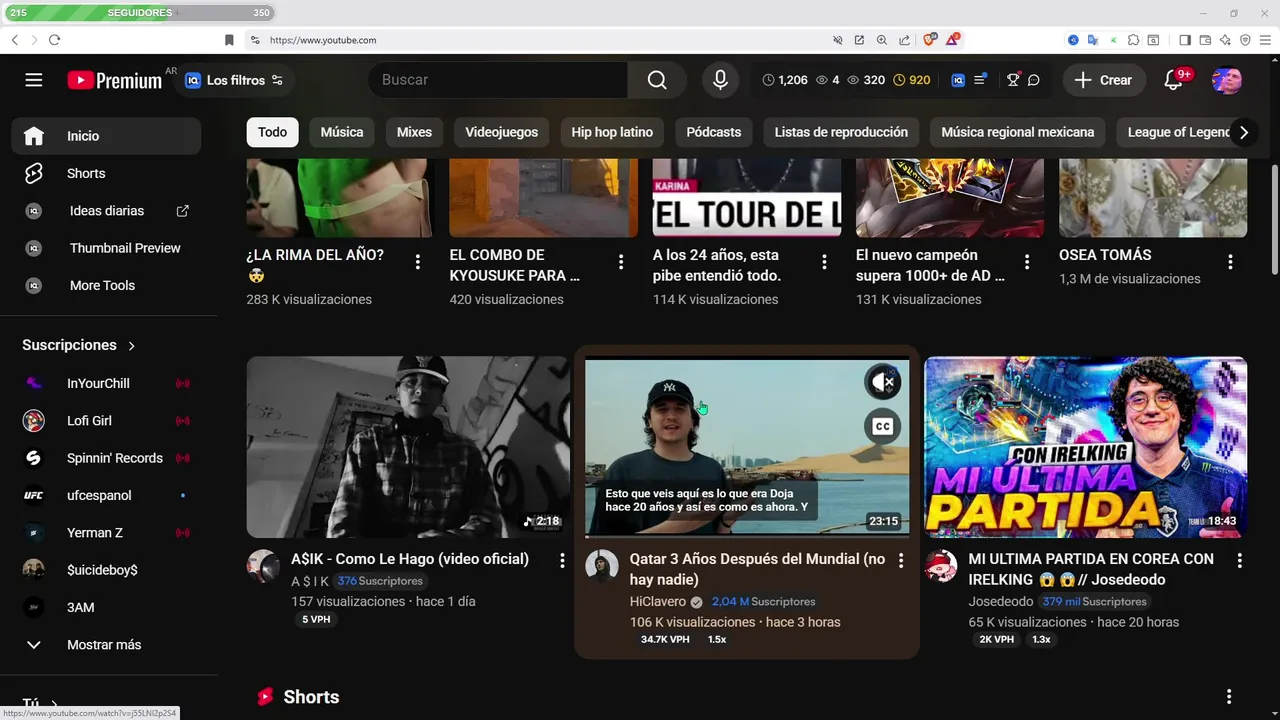Screen dimensions: 1280x720
Task: Open the HiClavero channel avatar
Action: click(602, 566)
